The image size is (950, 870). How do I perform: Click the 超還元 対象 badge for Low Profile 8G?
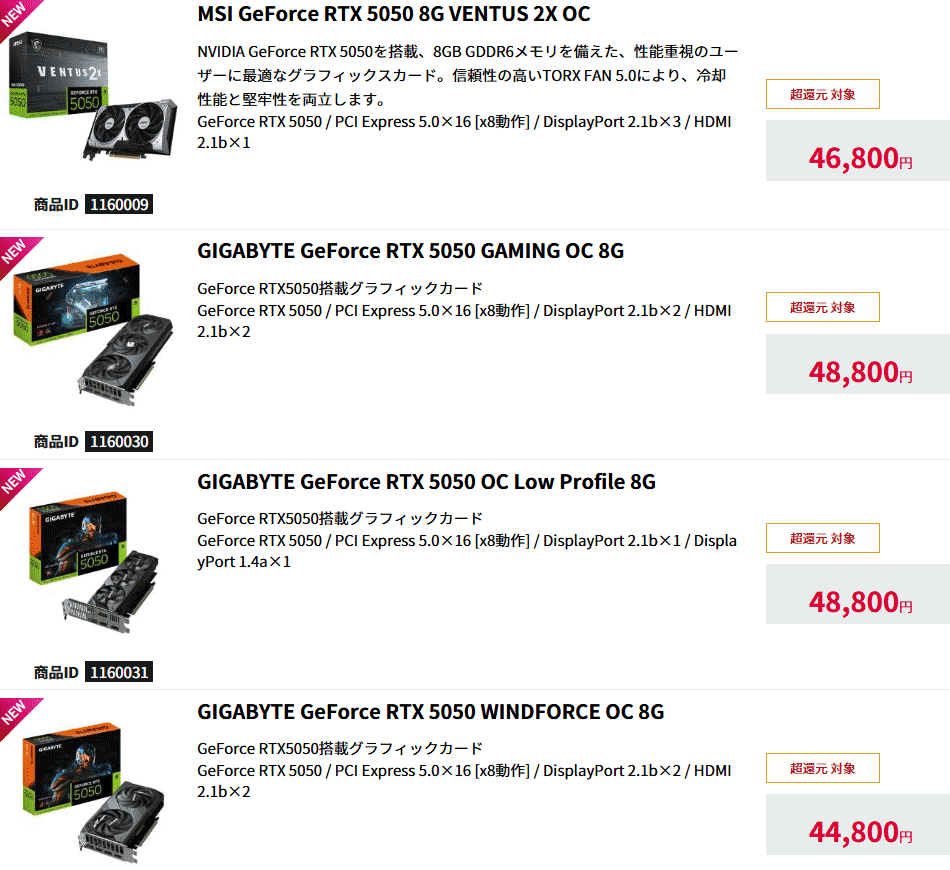pyautogui.click(x=822, y=538)
